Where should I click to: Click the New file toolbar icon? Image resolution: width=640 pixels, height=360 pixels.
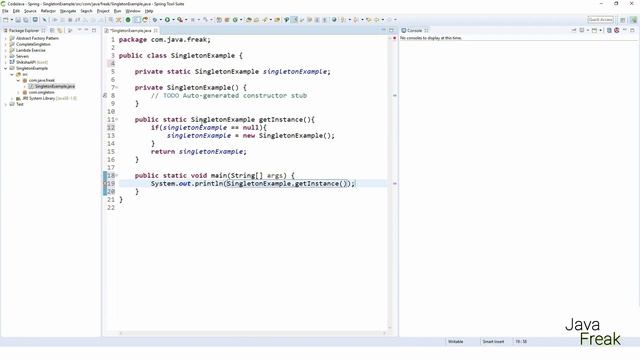(6, 20)
